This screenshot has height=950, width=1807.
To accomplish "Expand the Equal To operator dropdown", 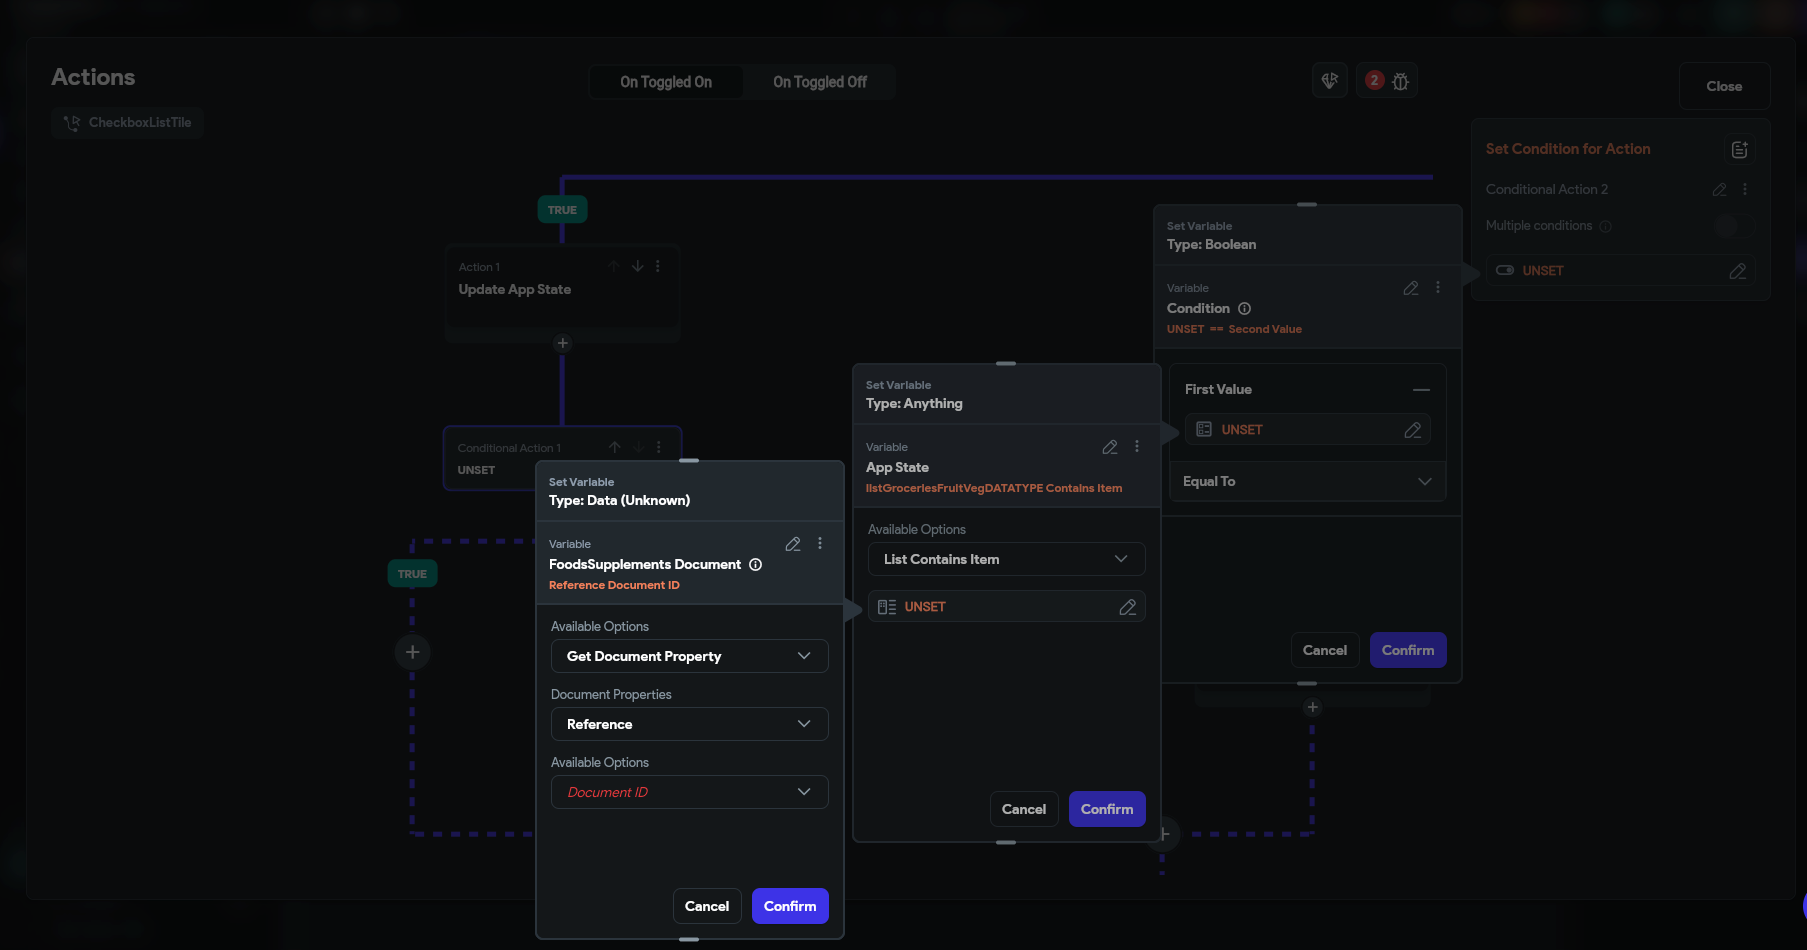I will (x=1307, y=481).
